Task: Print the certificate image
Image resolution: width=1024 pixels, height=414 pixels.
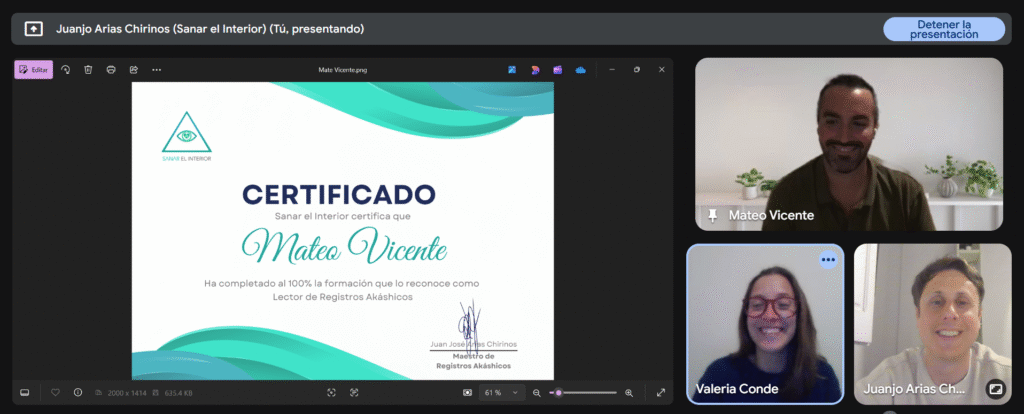Action: pyautogui.click(x=111, y=69)
